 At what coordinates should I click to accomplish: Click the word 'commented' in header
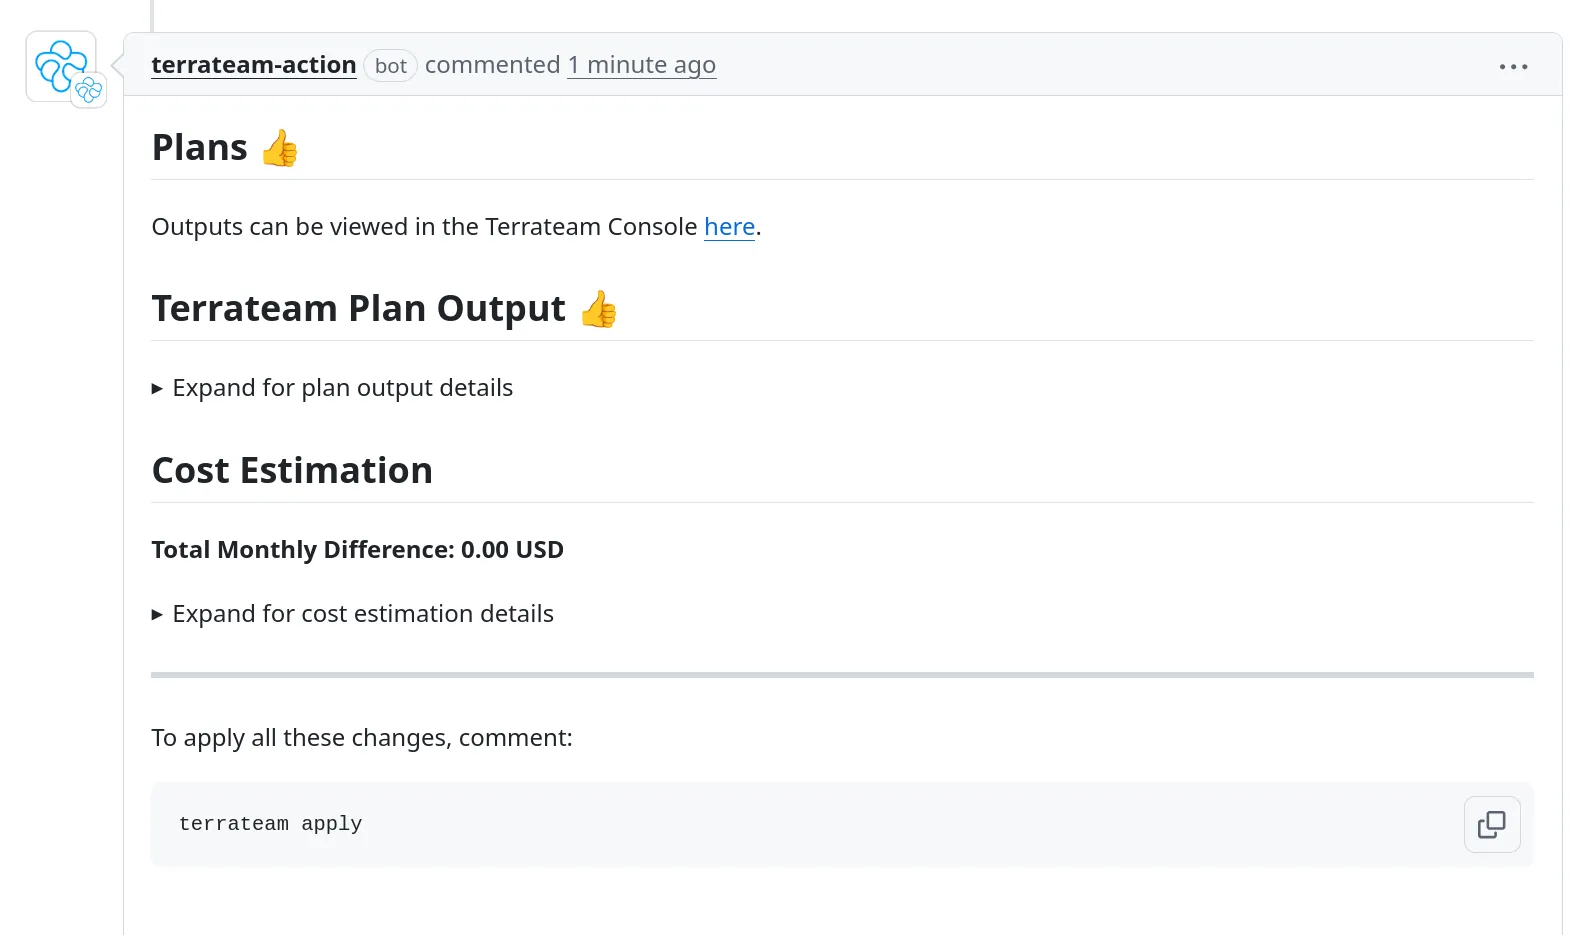click(493, 65)
